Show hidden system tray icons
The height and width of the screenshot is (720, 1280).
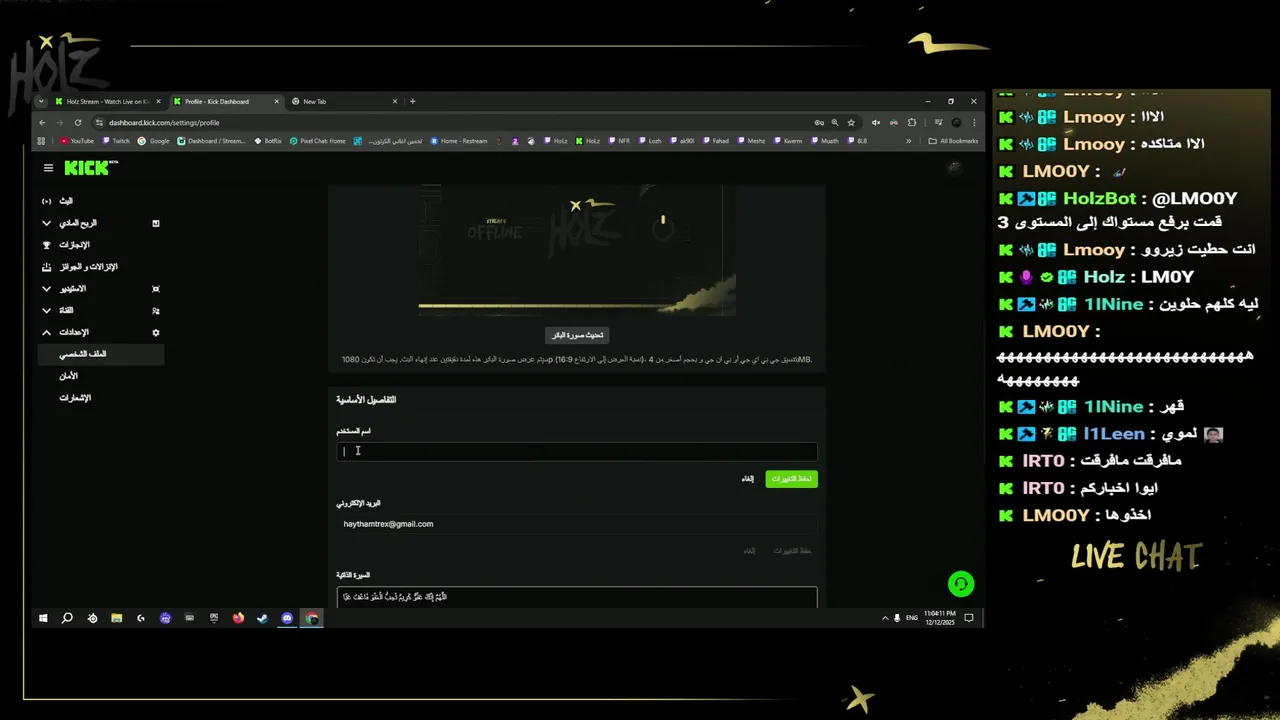click(885, 618)
